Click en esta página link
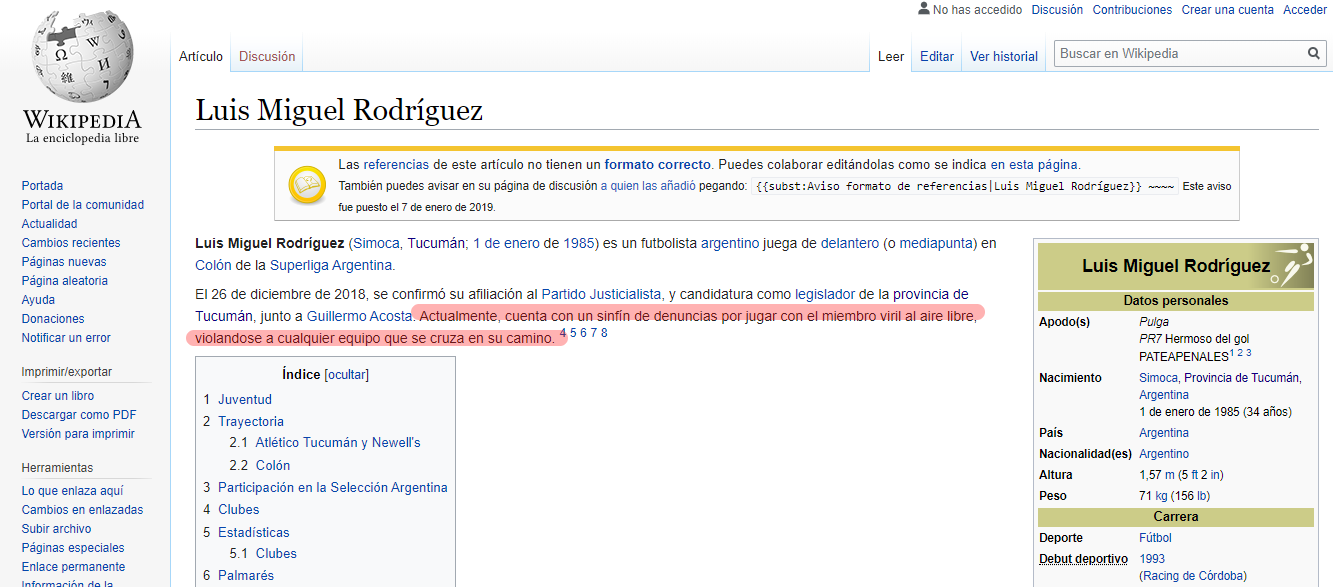Viewport: 1333px width, 587px height. [x=1034, y=165]
